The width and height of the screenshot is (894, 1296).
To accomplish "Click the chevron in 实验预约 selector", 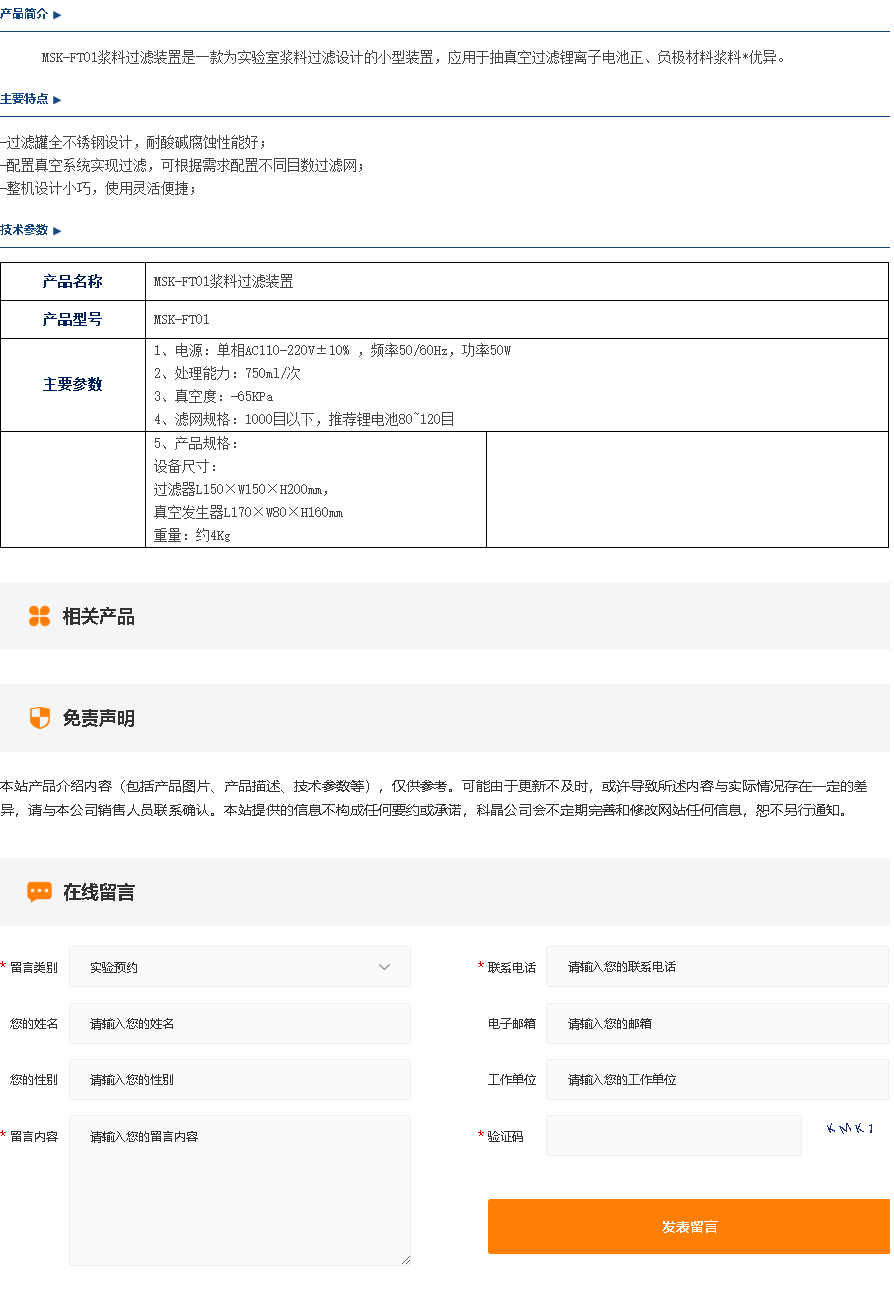I will tap(384, 967).
